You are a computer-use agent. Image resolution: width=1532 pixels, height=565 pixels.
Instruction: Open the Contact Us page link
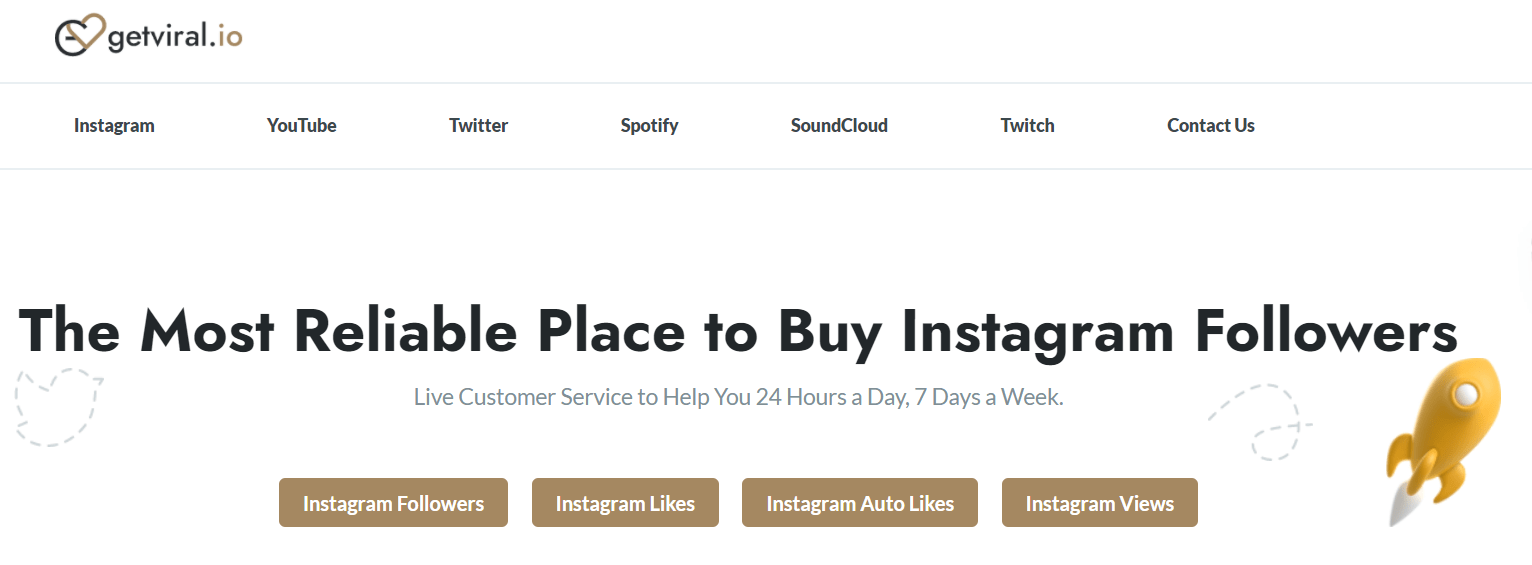point(1210,126)
